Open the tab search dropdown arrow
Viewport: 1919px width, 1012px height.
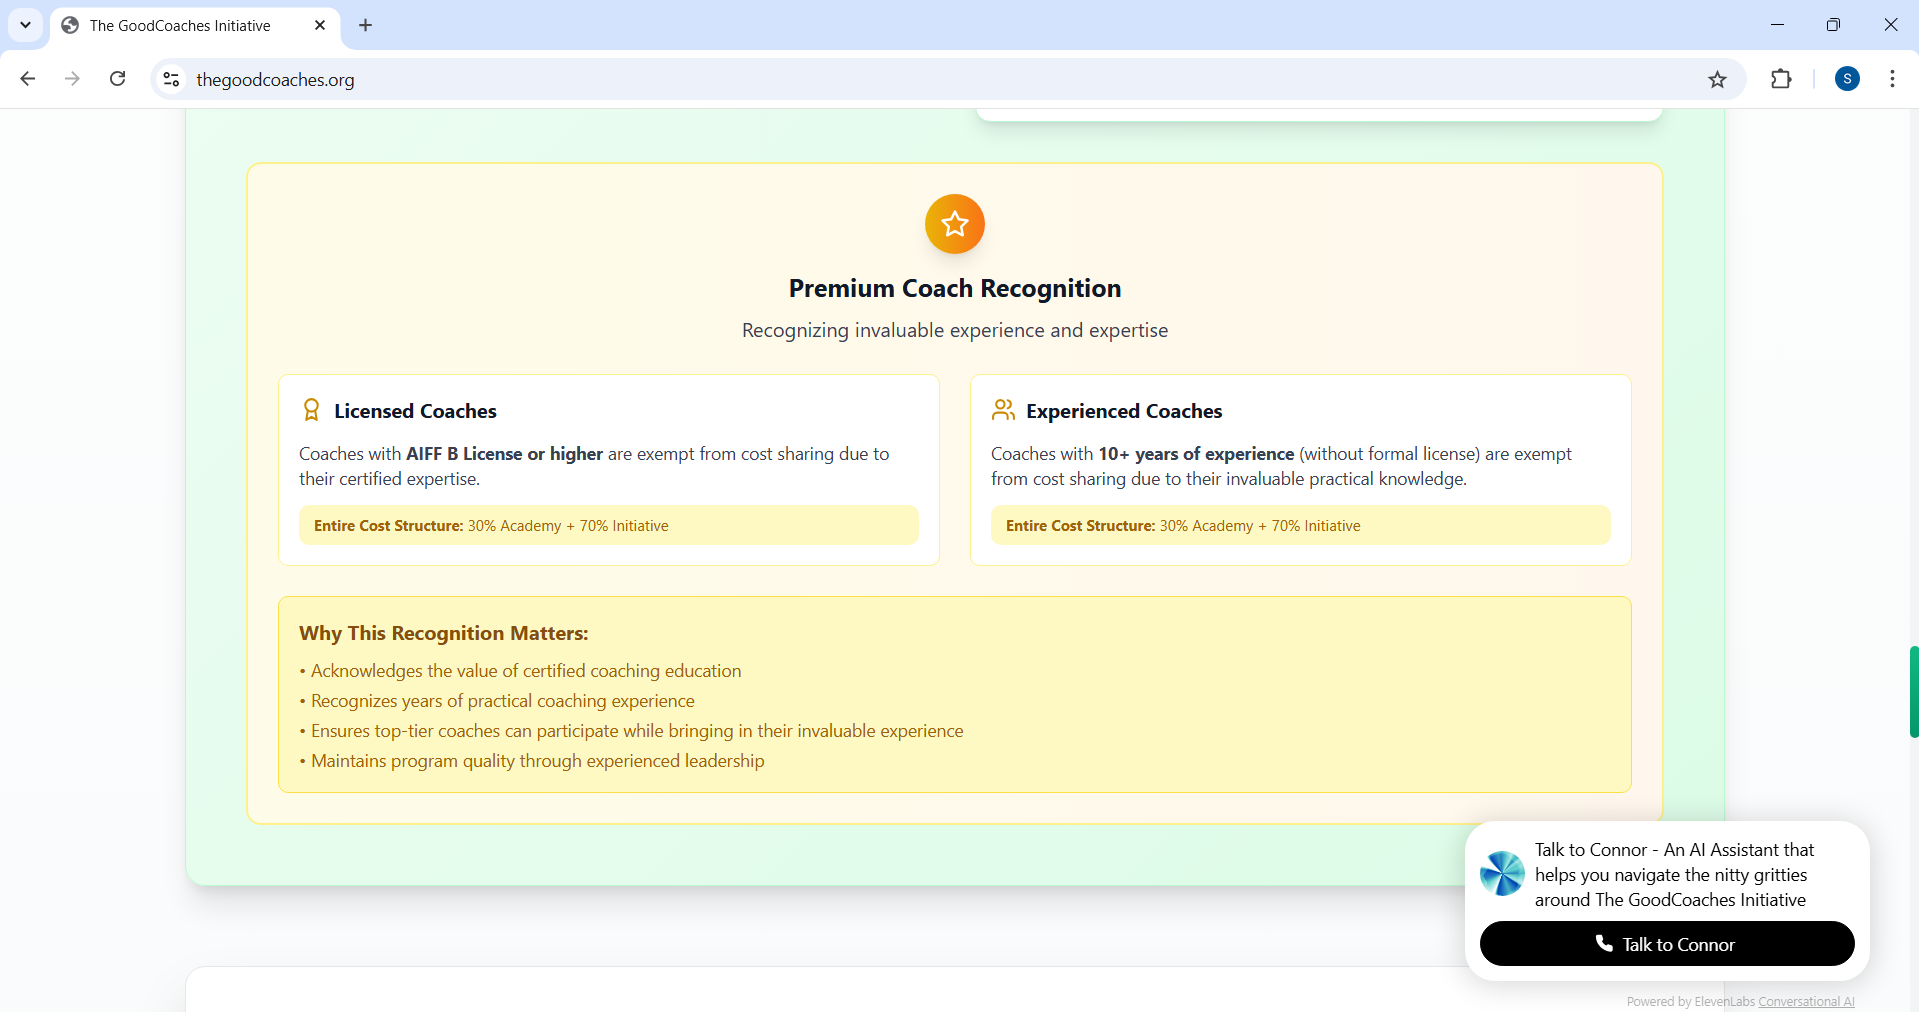click(x=25, y=25)
